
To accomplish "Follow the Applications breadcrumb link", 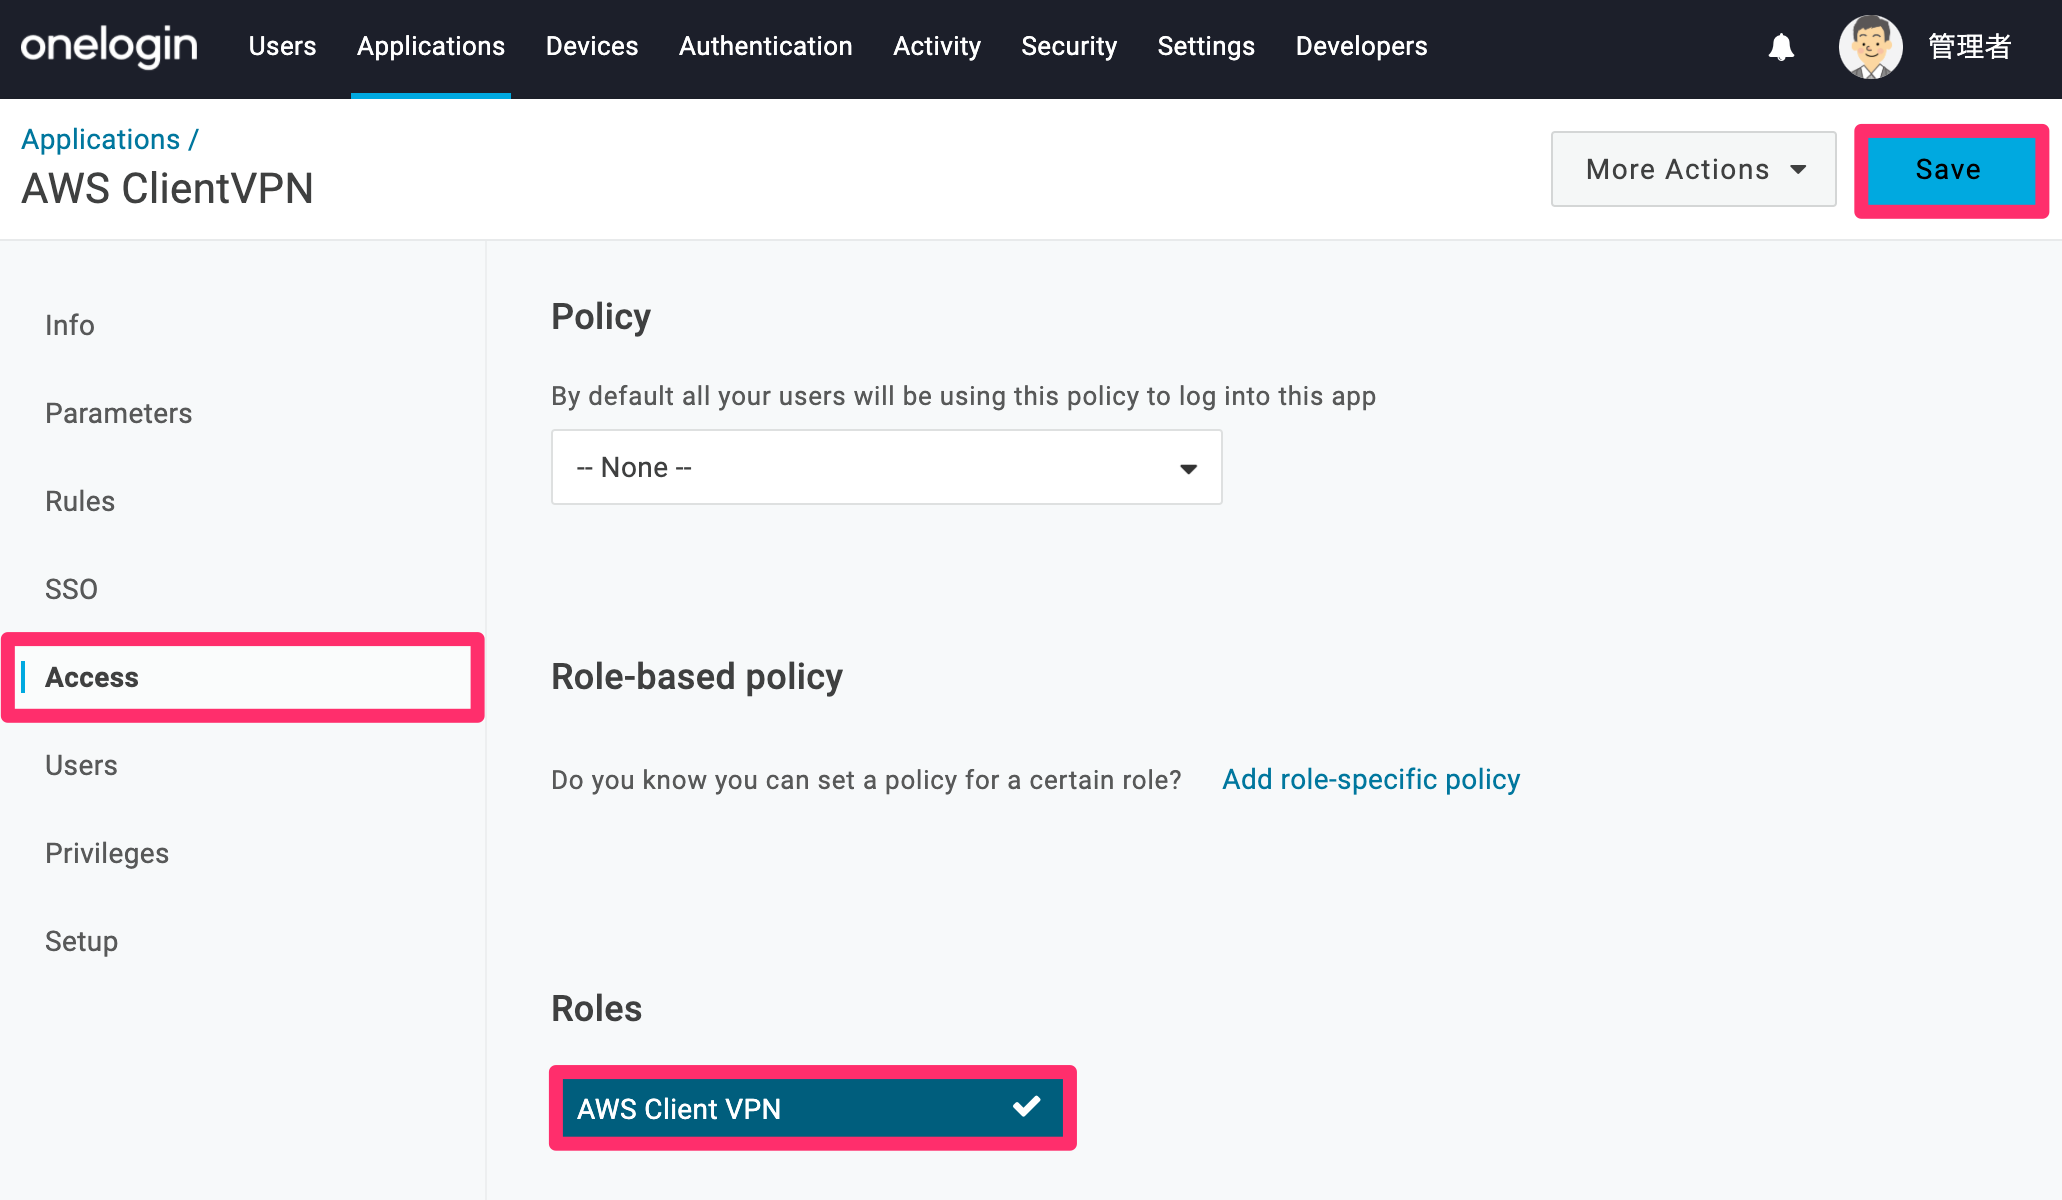I will tap(101, 139).
